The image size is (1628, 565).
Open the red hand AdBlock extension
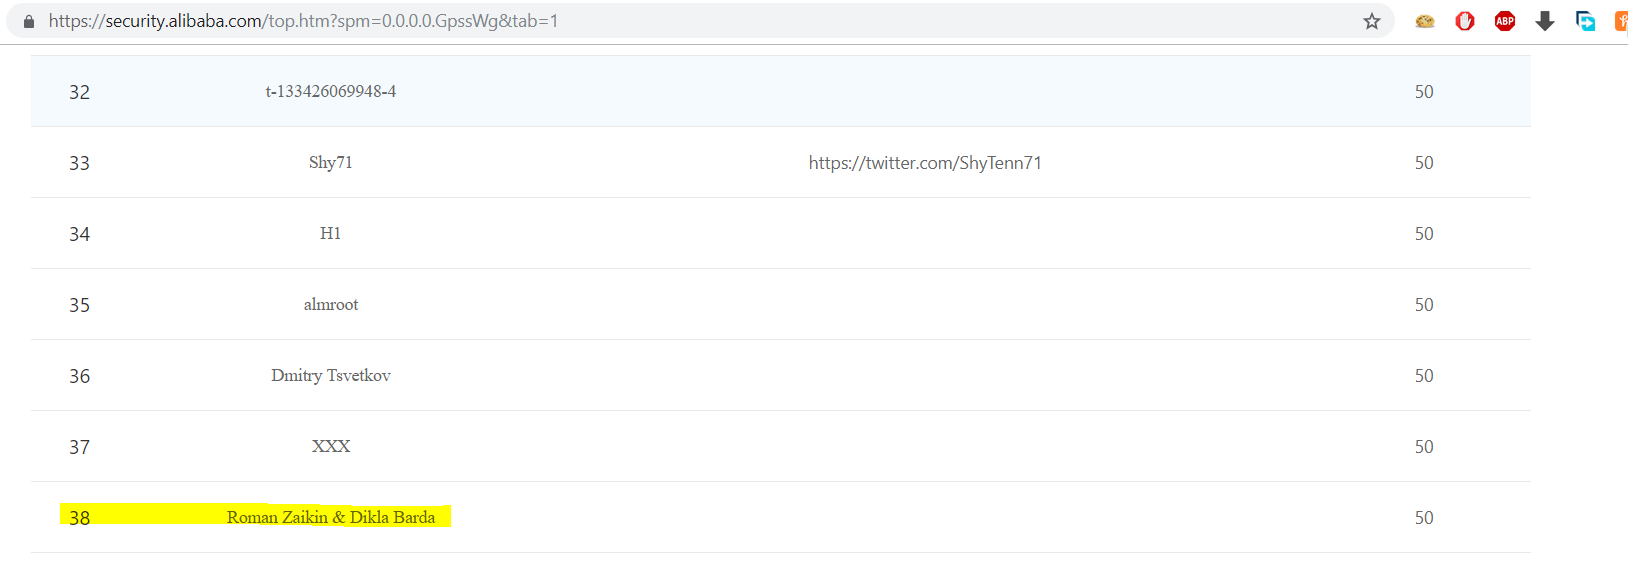coord(1465,21)
